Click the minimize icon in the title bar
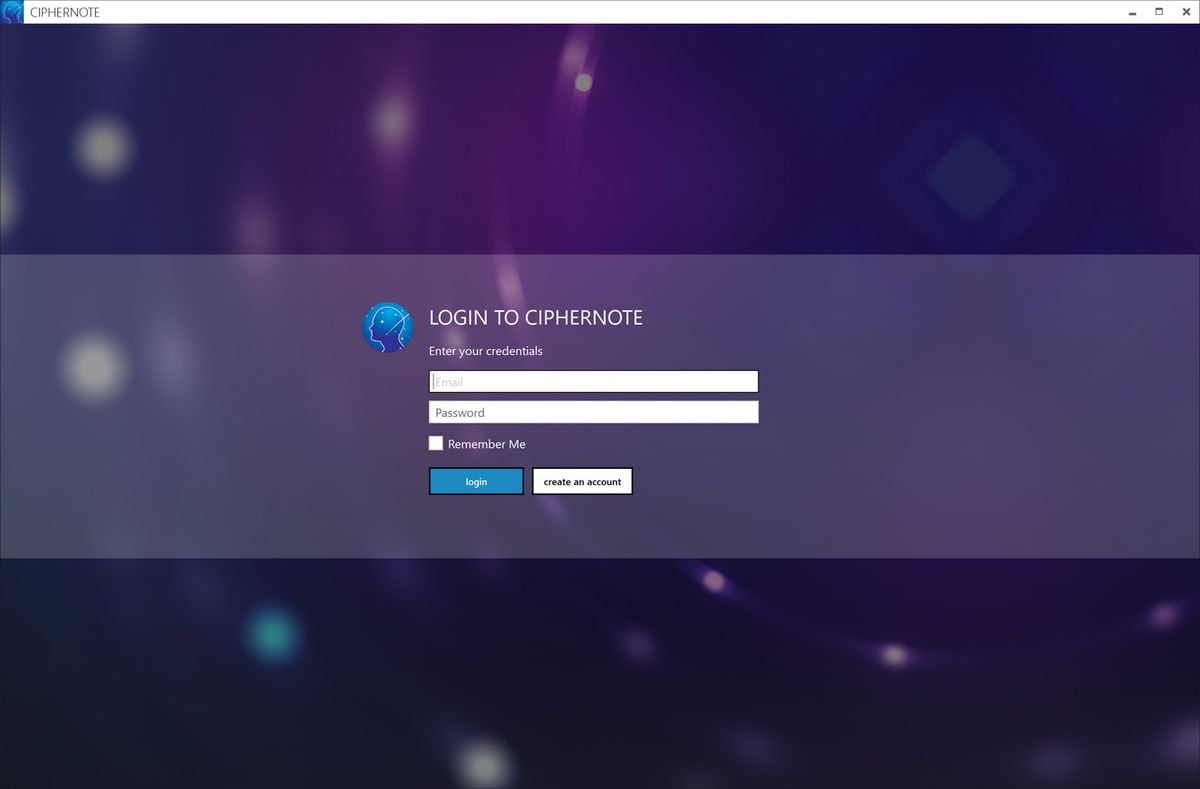 click(x=1131, y=11)
